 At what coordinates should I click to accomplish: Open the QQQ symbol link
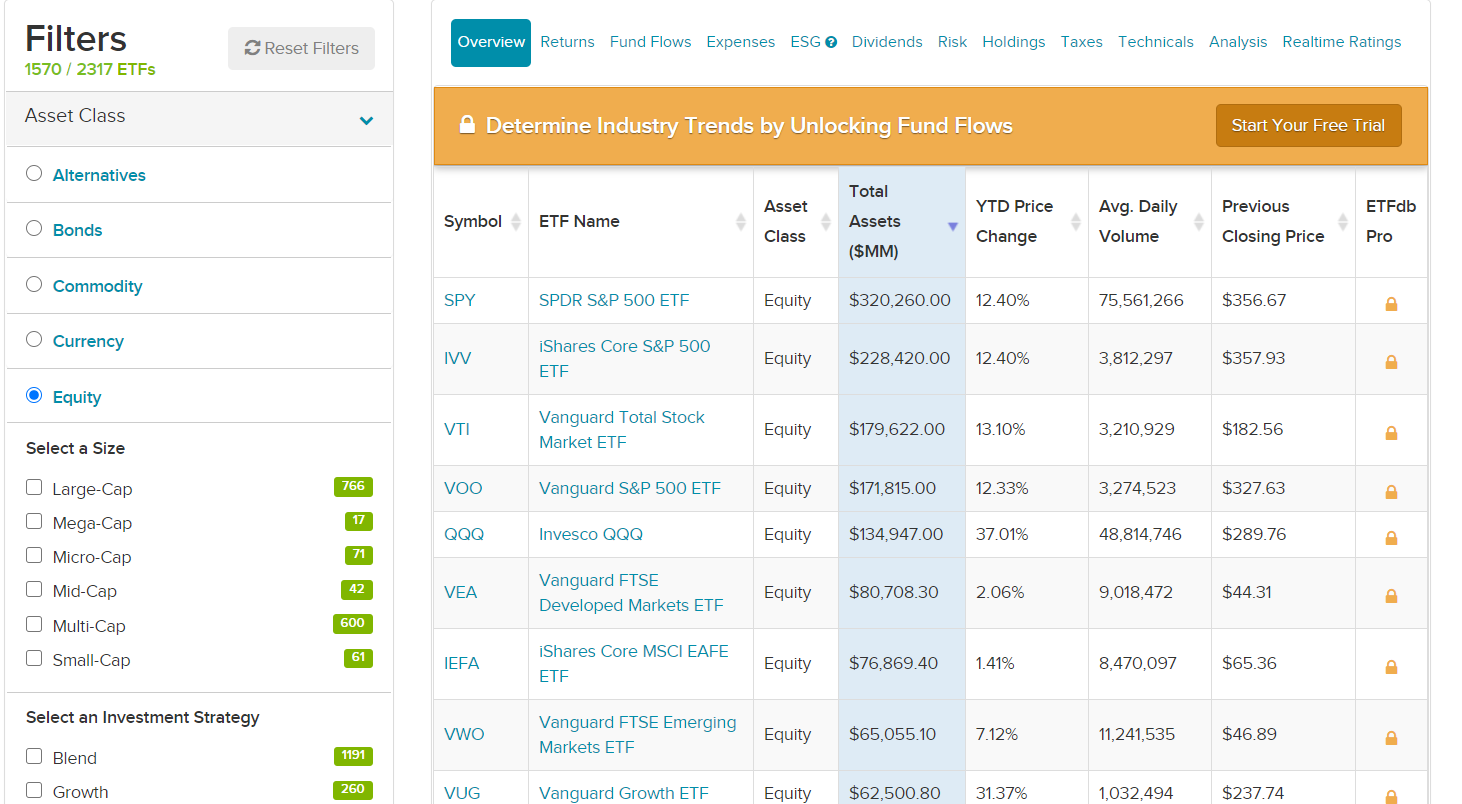(464, 534)
